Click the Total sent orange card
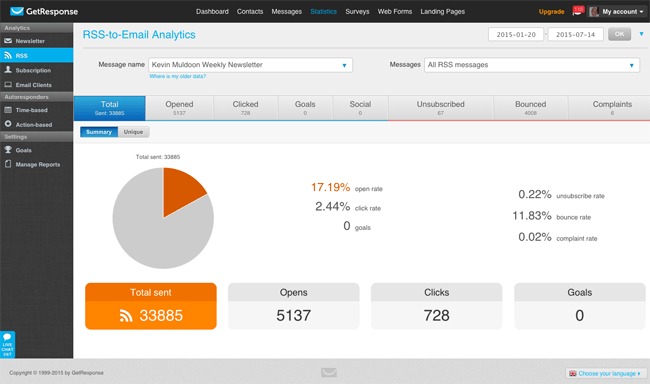The image size is (650, 384). click(151, 306)
